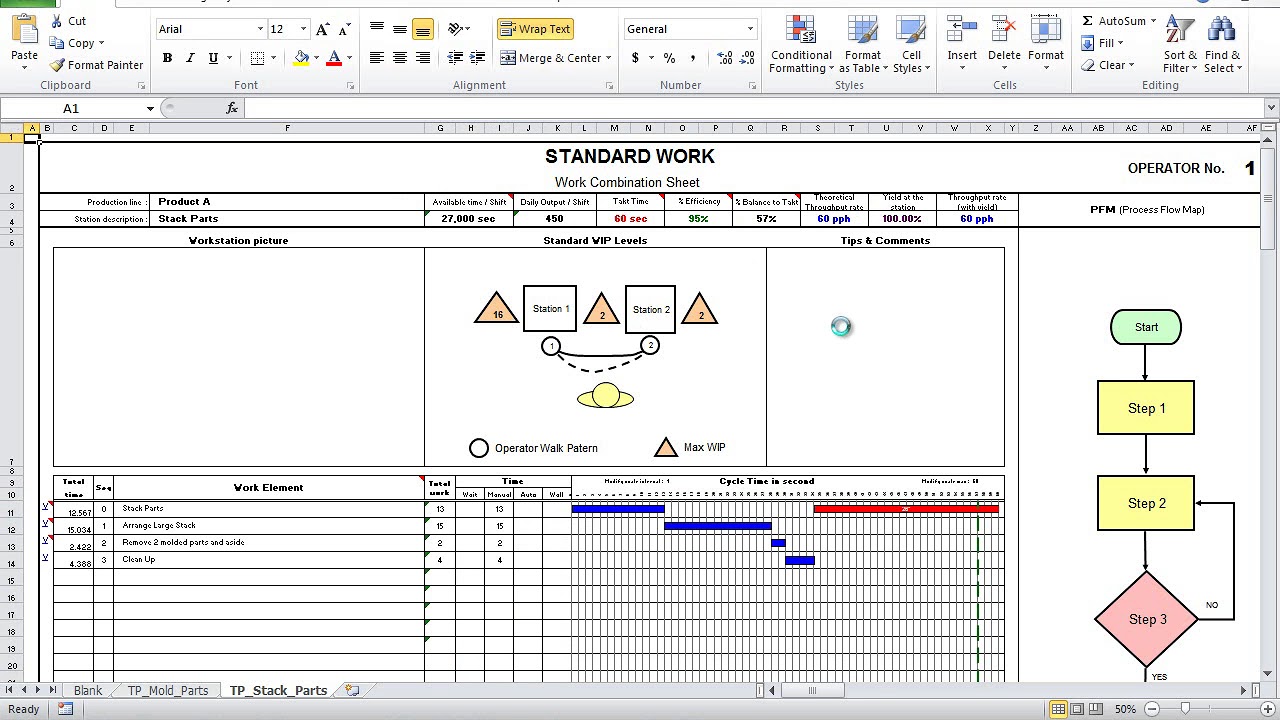Select TP_Stack_Parts sheet tab

pos(278,690)
